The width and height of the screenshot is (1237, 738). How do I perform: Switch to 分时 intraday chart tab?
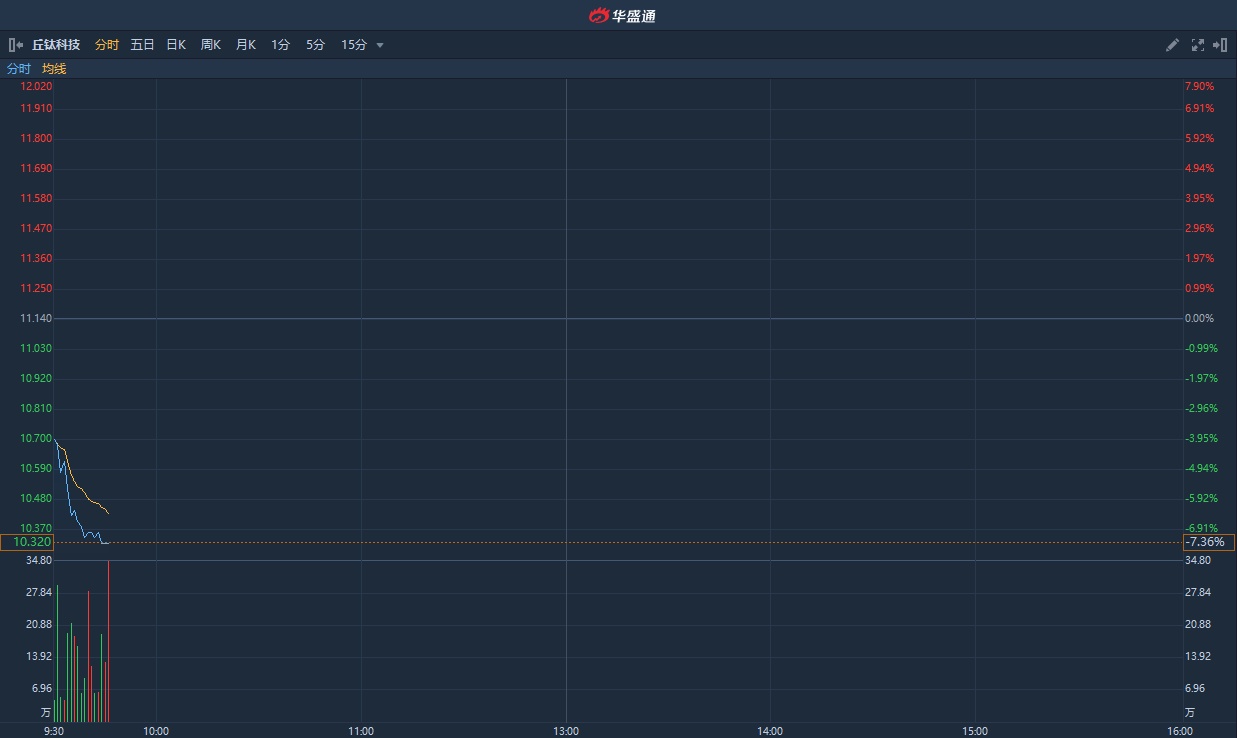107,45
